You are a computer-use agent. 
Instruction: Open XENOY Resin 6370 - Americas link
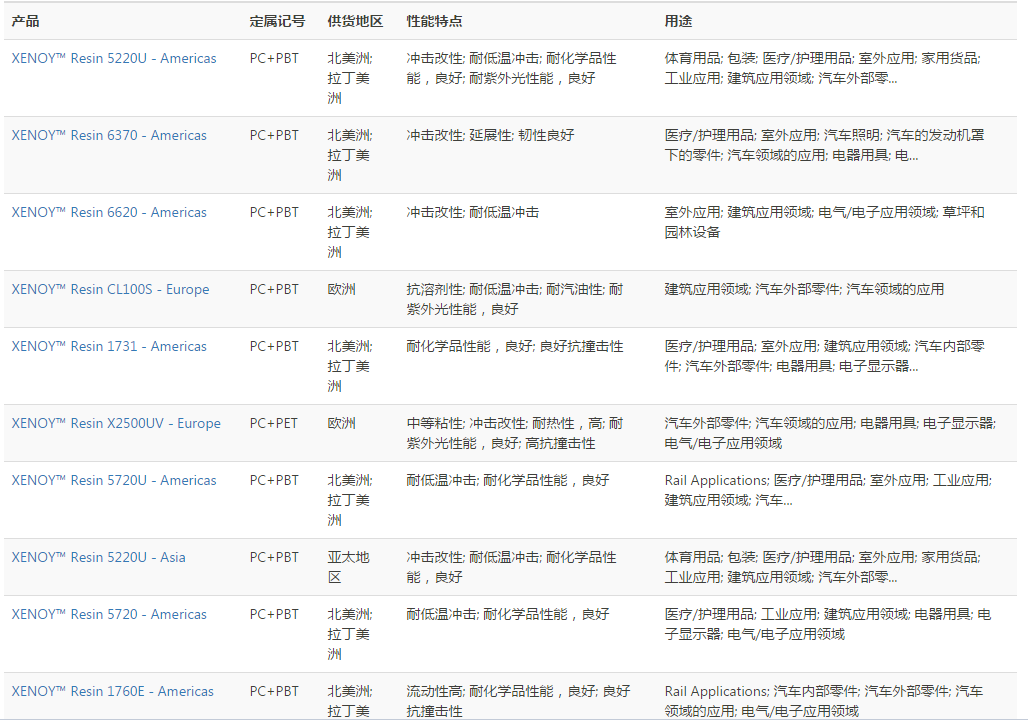[x=109, y=136]
